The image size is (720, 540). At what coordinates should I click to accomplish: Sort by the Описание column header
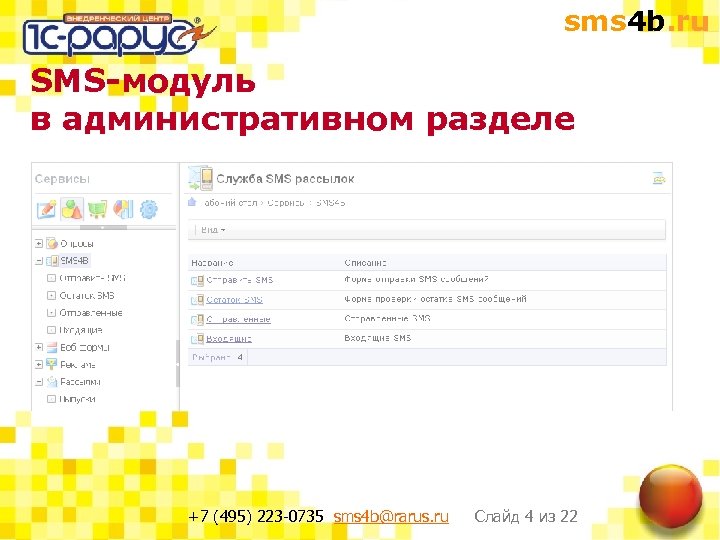[x=366, y=263]
